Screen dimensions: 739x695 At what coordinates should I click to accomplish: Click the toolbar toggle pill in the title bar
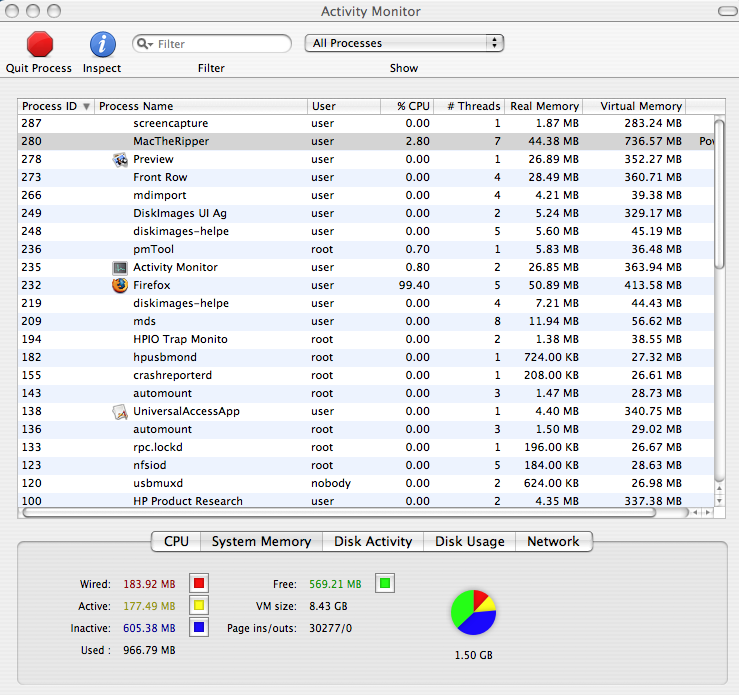pyautogui.click(x=728, y=11)
